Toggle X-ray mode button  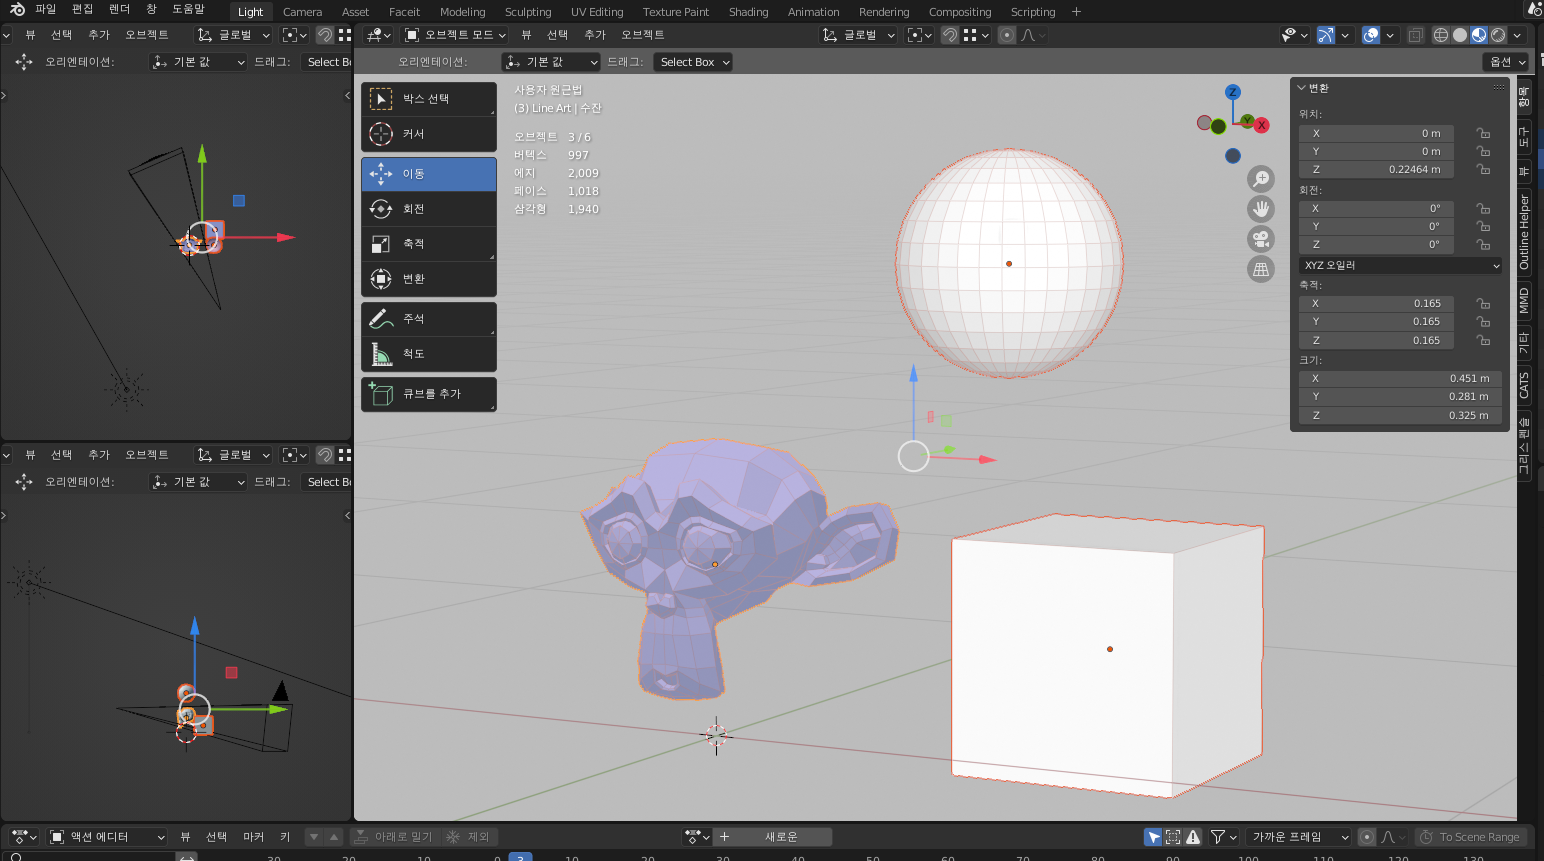[x=1416, y=35]
